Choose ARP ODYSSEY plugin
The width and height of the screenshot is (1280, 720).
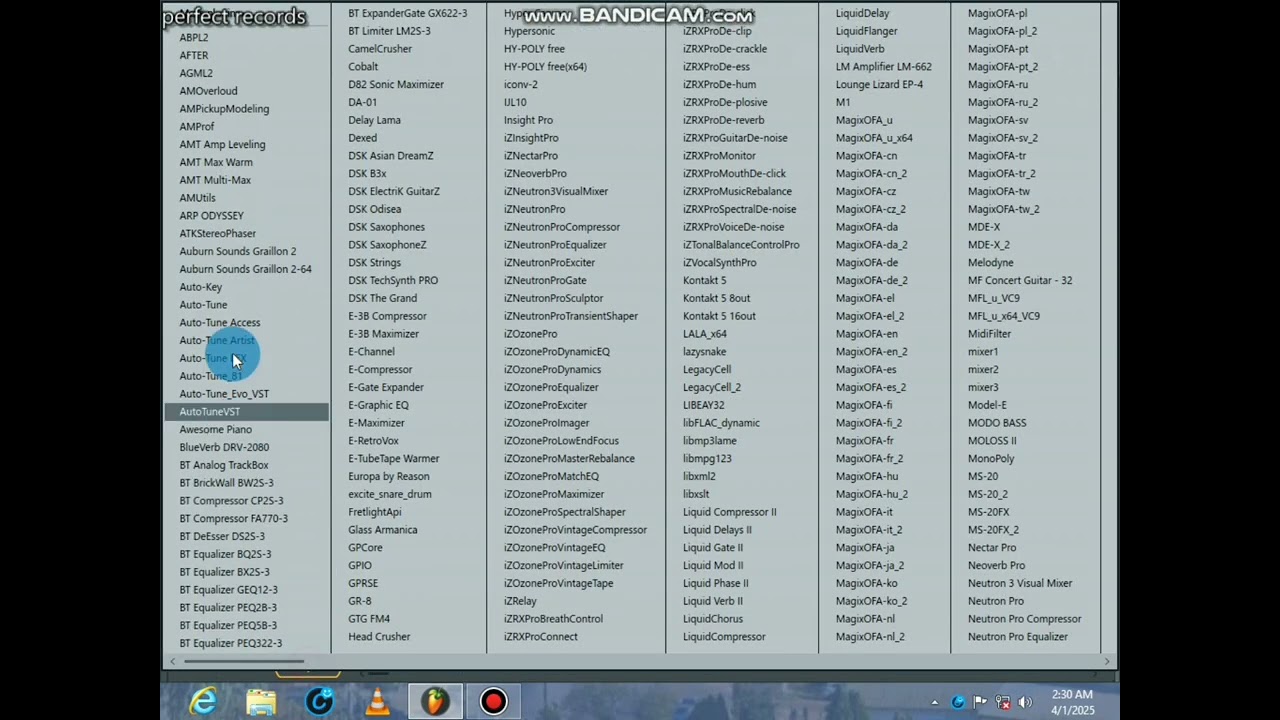[211, 216]
